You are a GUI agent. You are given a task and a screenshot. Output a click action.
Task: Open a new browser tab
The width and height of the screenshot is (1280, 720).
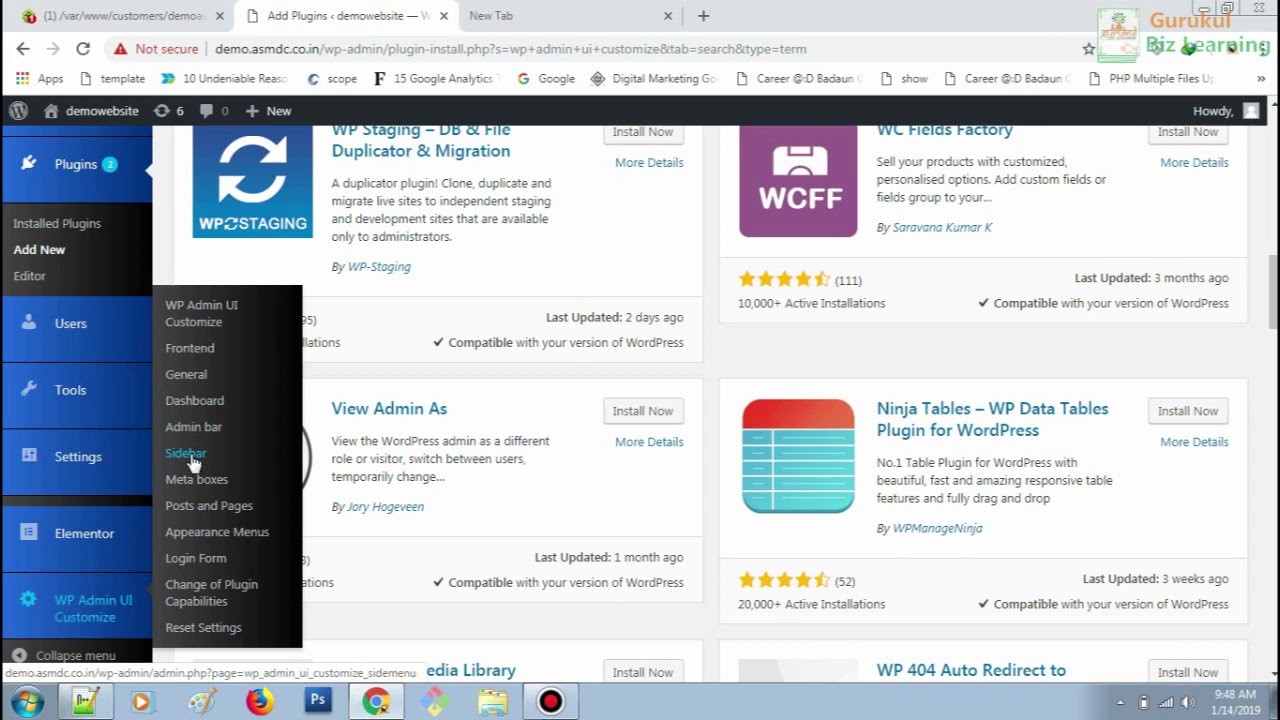(703, 16)
